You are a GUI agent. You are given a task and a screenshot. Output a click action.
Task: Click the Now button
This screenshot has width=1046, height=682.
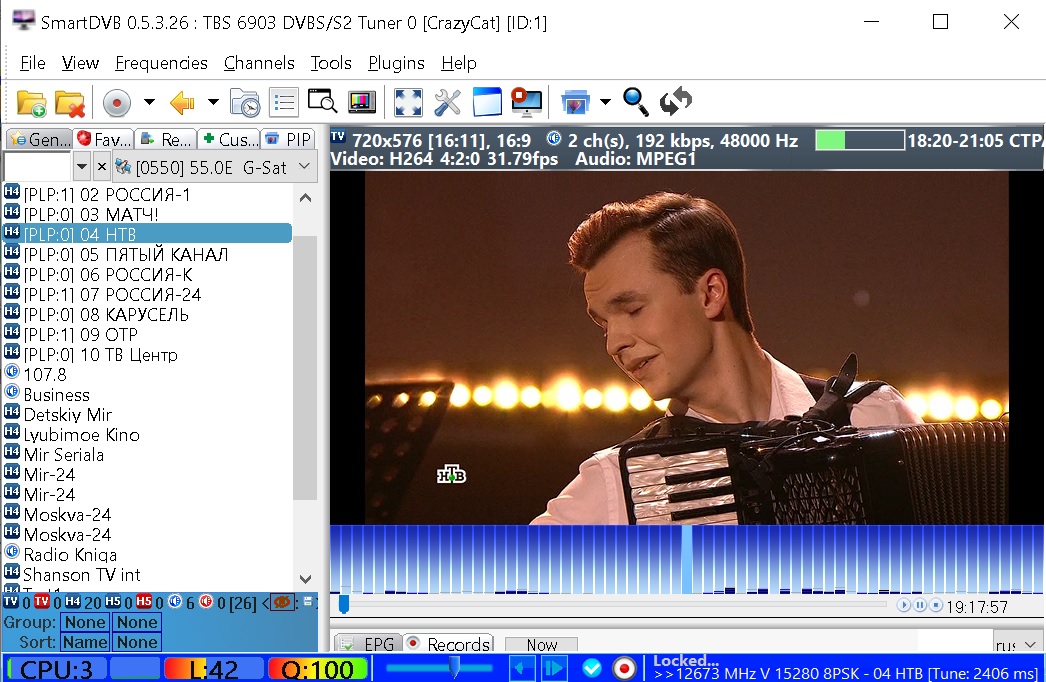point(541,645)
